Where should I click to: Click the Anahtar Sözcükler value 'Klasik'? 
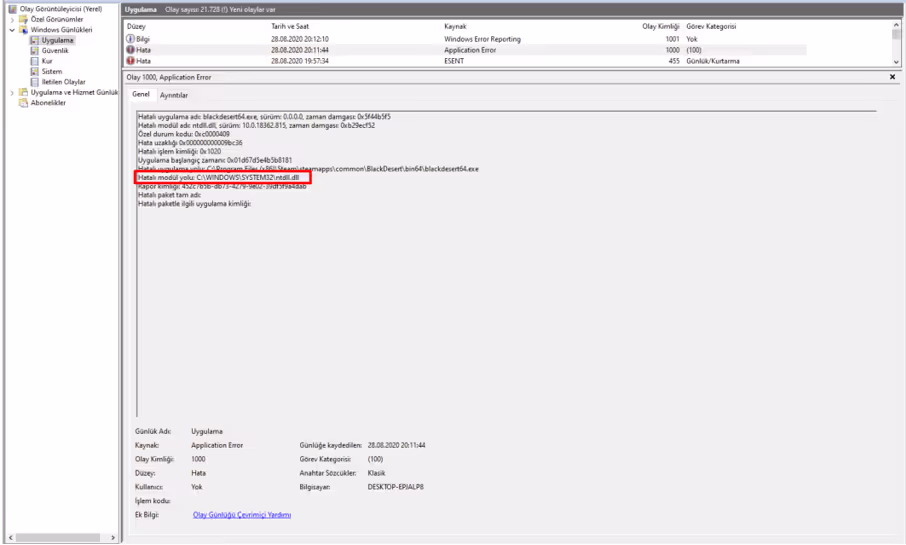[376, 473]
